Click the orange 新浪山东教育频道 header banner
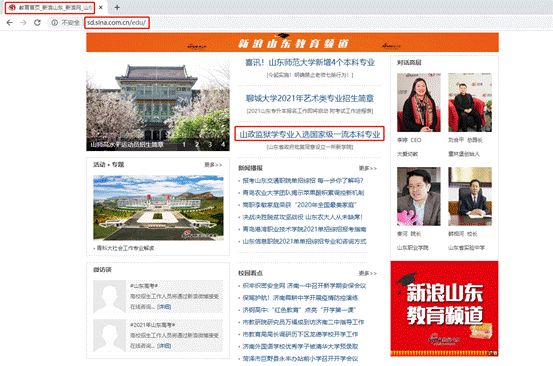Viewport: 553px width, 366px height. pyautogui.click(x=292, y=42)
